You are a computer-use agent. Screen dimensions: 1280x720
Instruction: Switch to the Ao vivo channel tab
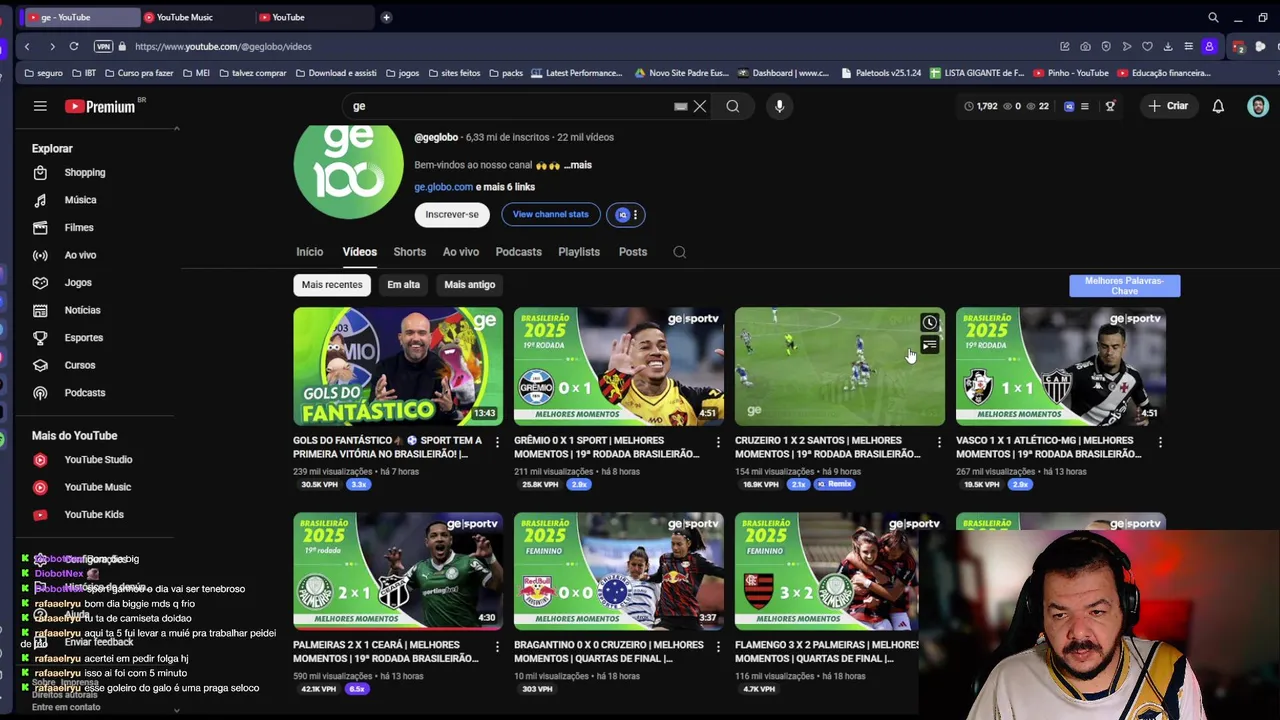point(461,252)
